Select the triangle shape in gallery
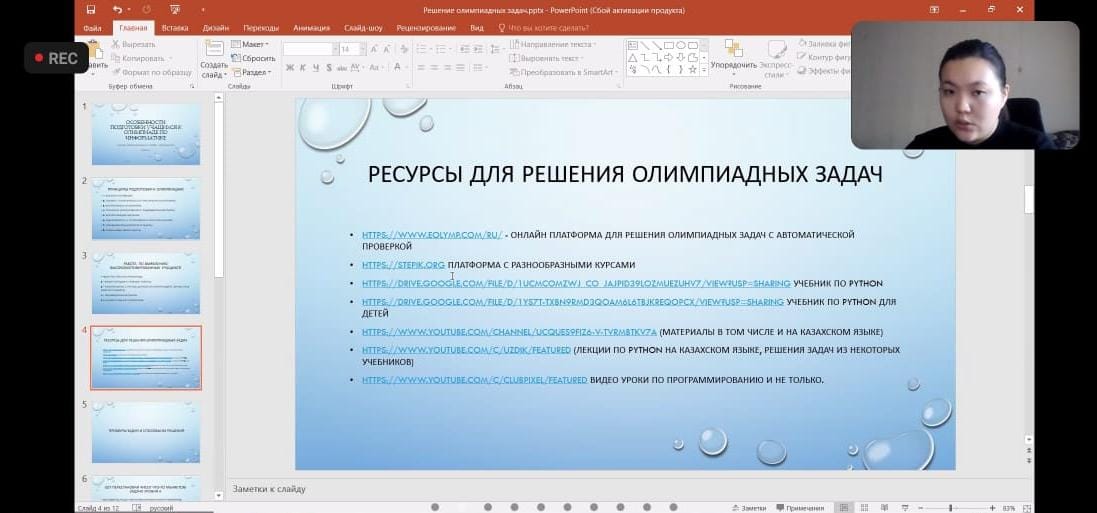The width and height of the screenshot is (1097, 513). [632, 57]
